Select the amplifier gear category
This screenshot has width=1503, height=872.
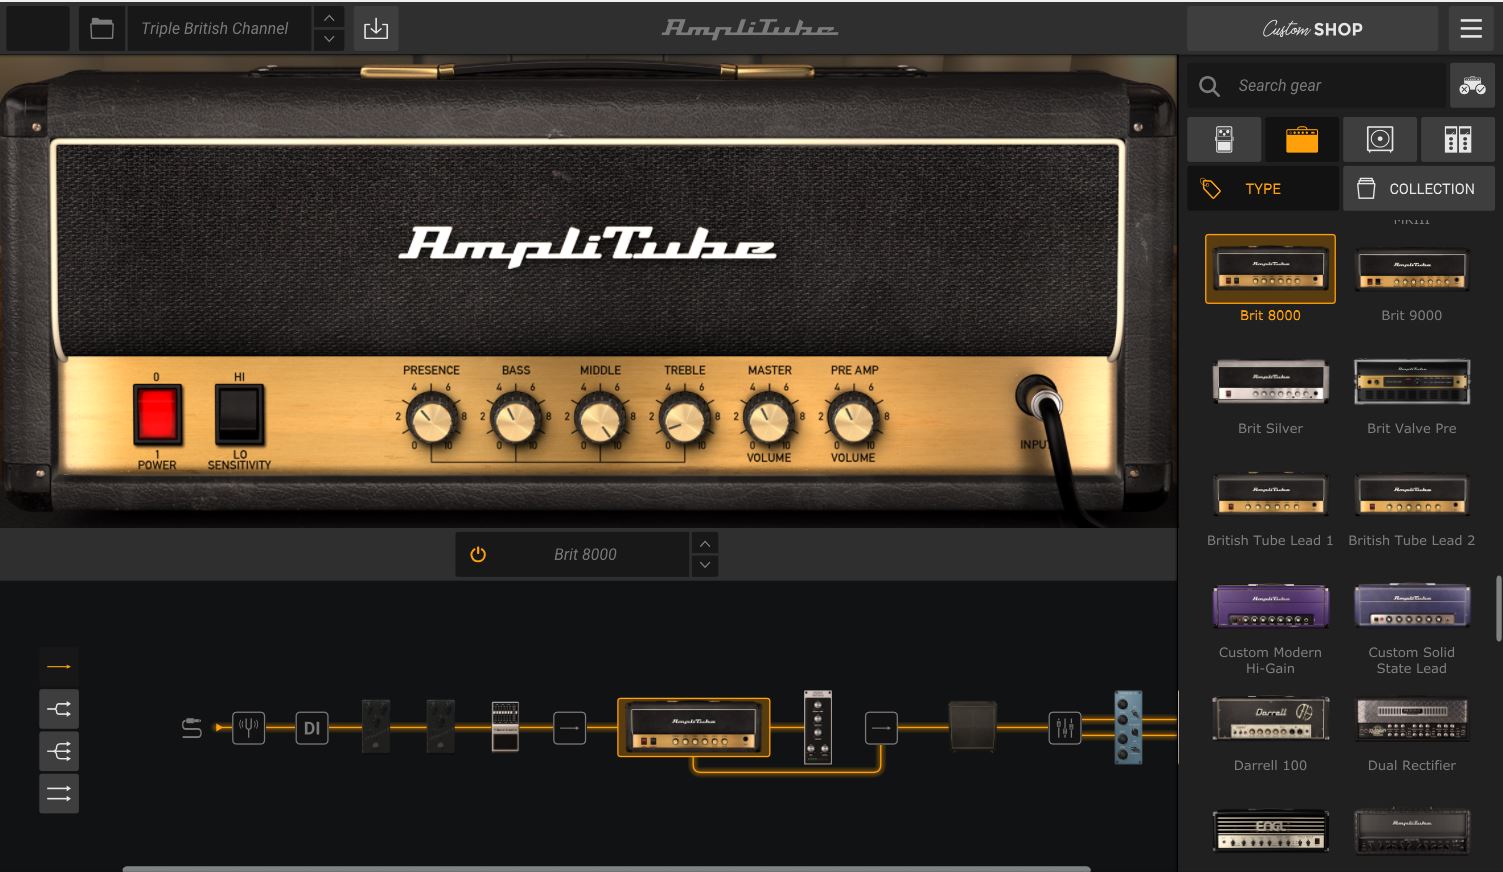click(x=1302, y=139)
